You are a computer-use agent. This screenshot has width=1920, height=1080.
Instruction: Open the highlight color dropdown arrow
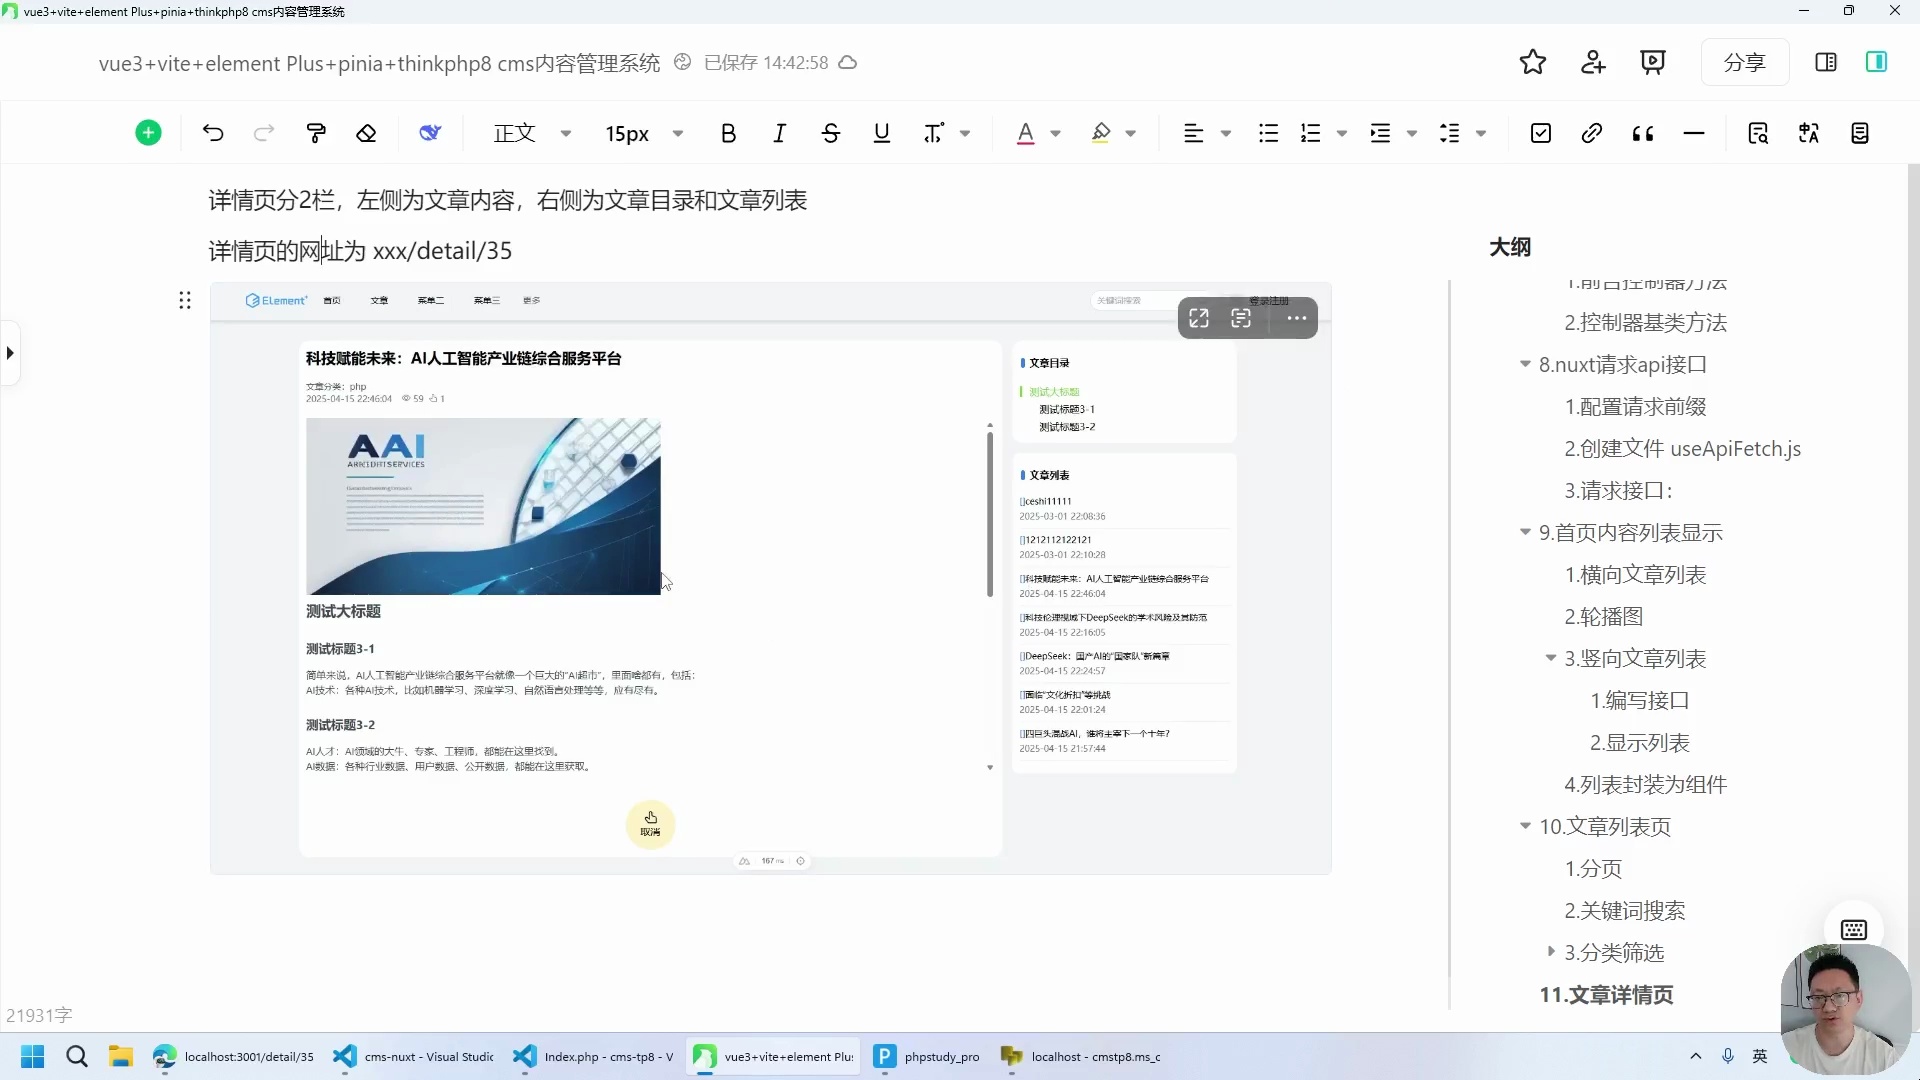[1131, 133]
